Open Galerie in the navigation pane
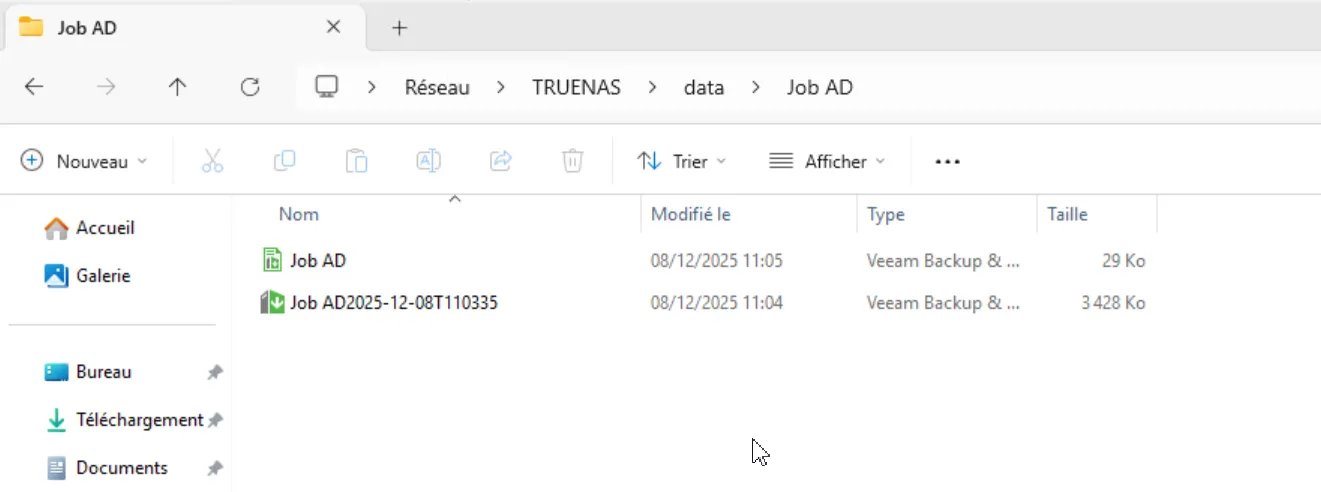 (103, 275)
